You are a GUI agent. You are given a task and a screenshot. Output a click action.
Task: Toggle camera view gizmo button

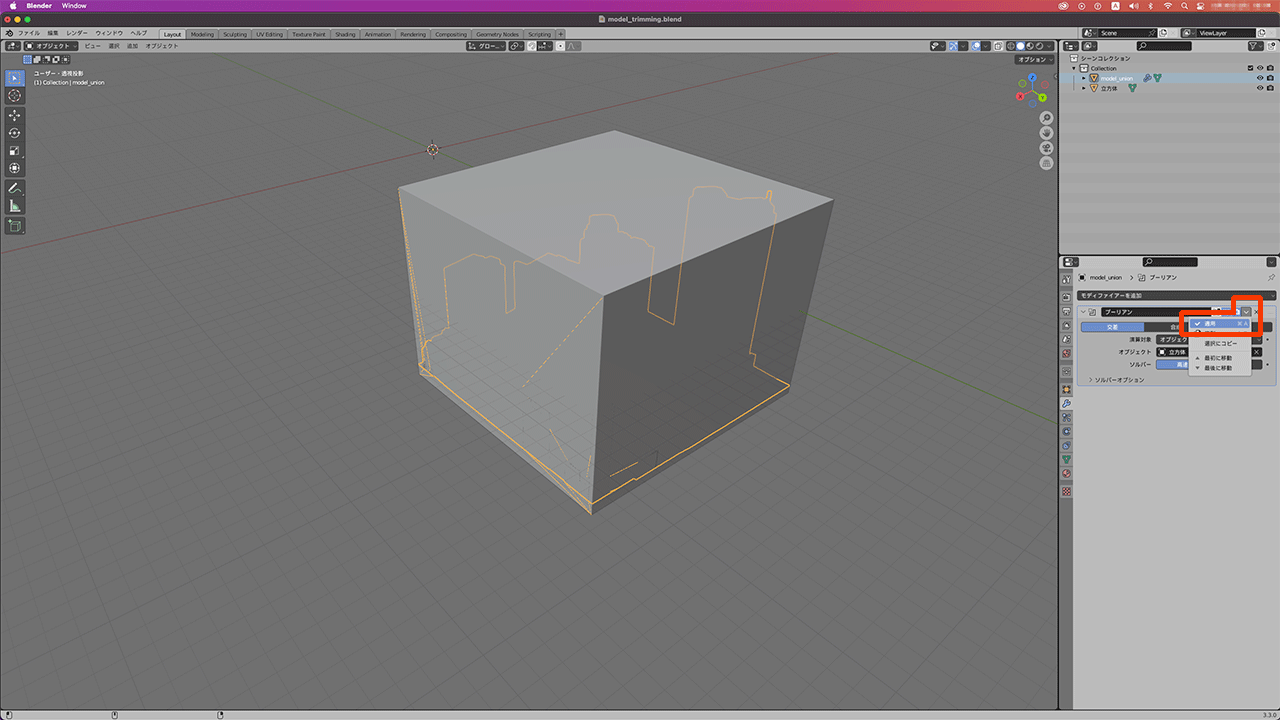click(x=1046, y=148)
